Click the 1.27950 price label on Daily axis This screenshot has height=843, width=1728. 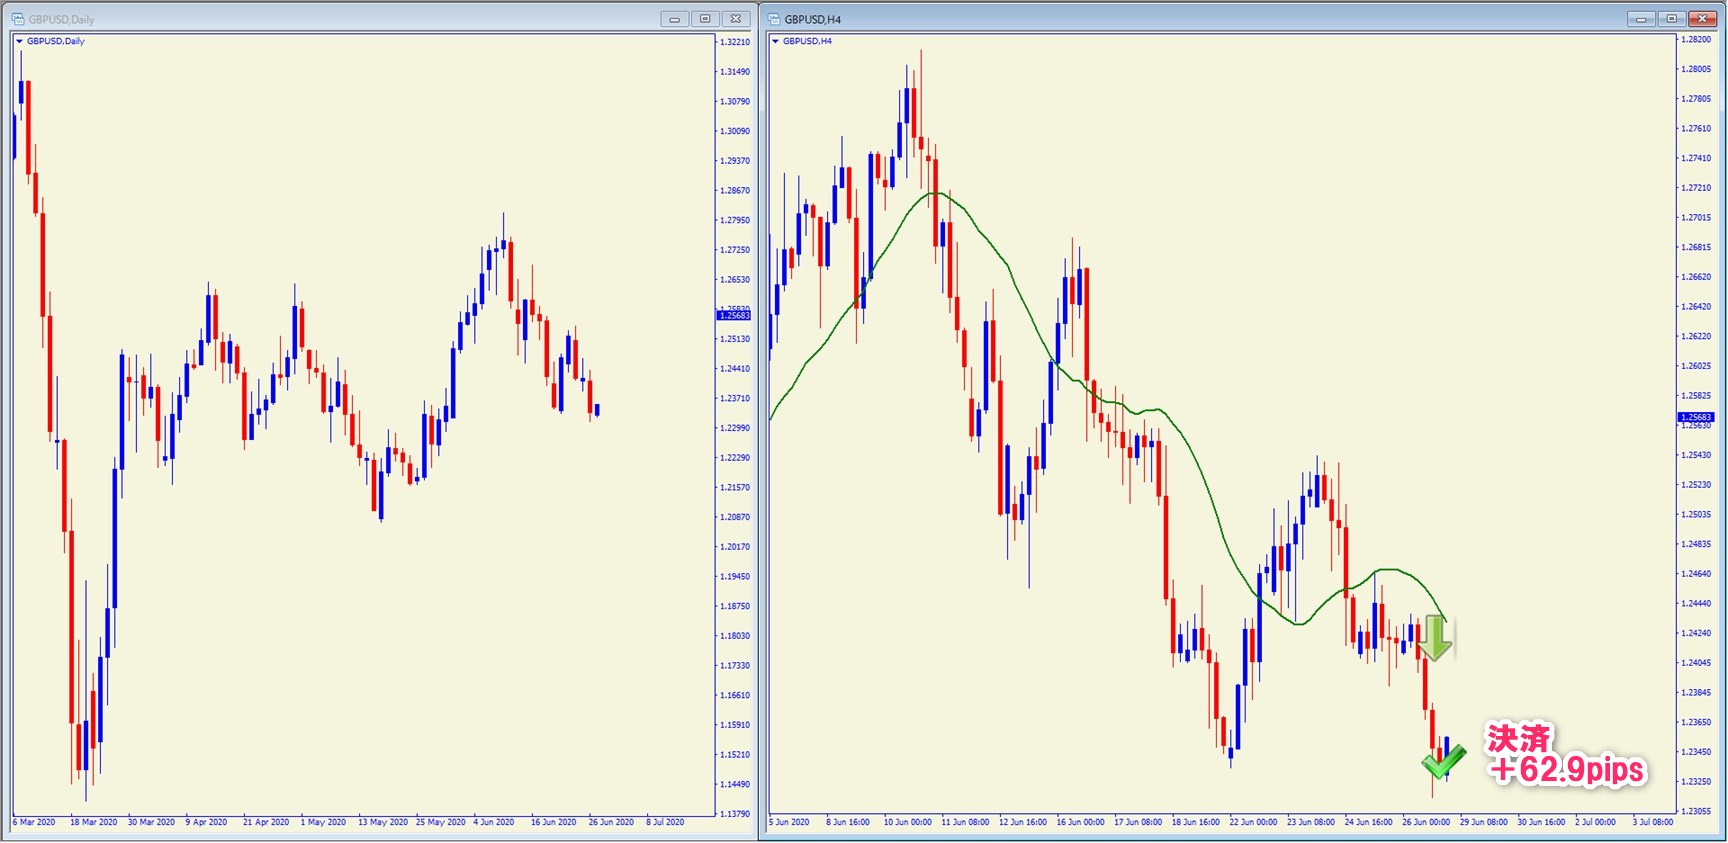735,220
